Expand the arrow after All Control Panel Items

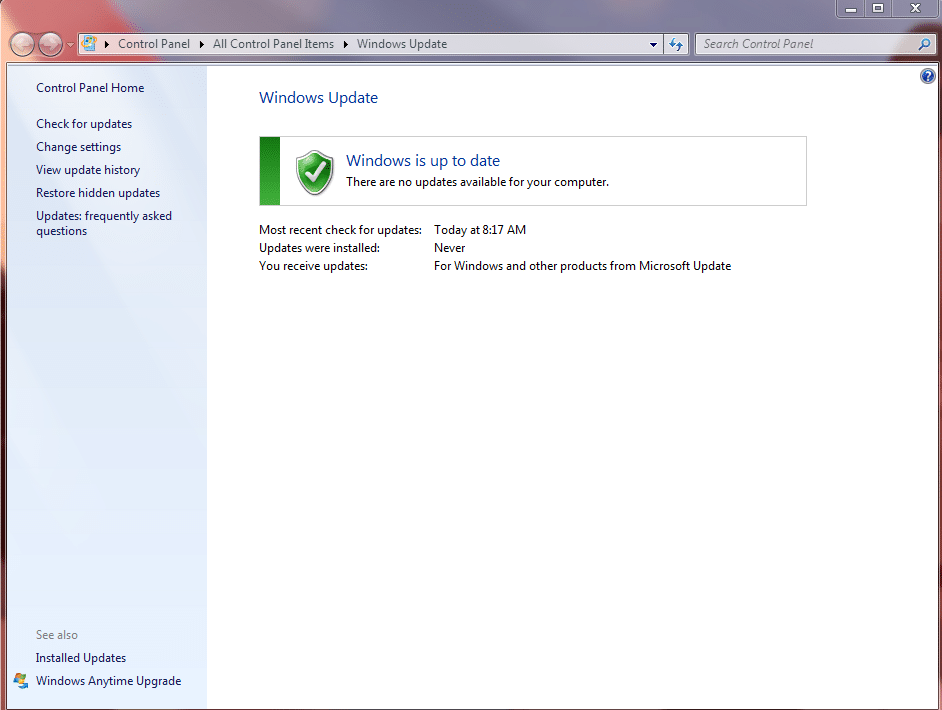pyautogui.click(x=346, y=44)
